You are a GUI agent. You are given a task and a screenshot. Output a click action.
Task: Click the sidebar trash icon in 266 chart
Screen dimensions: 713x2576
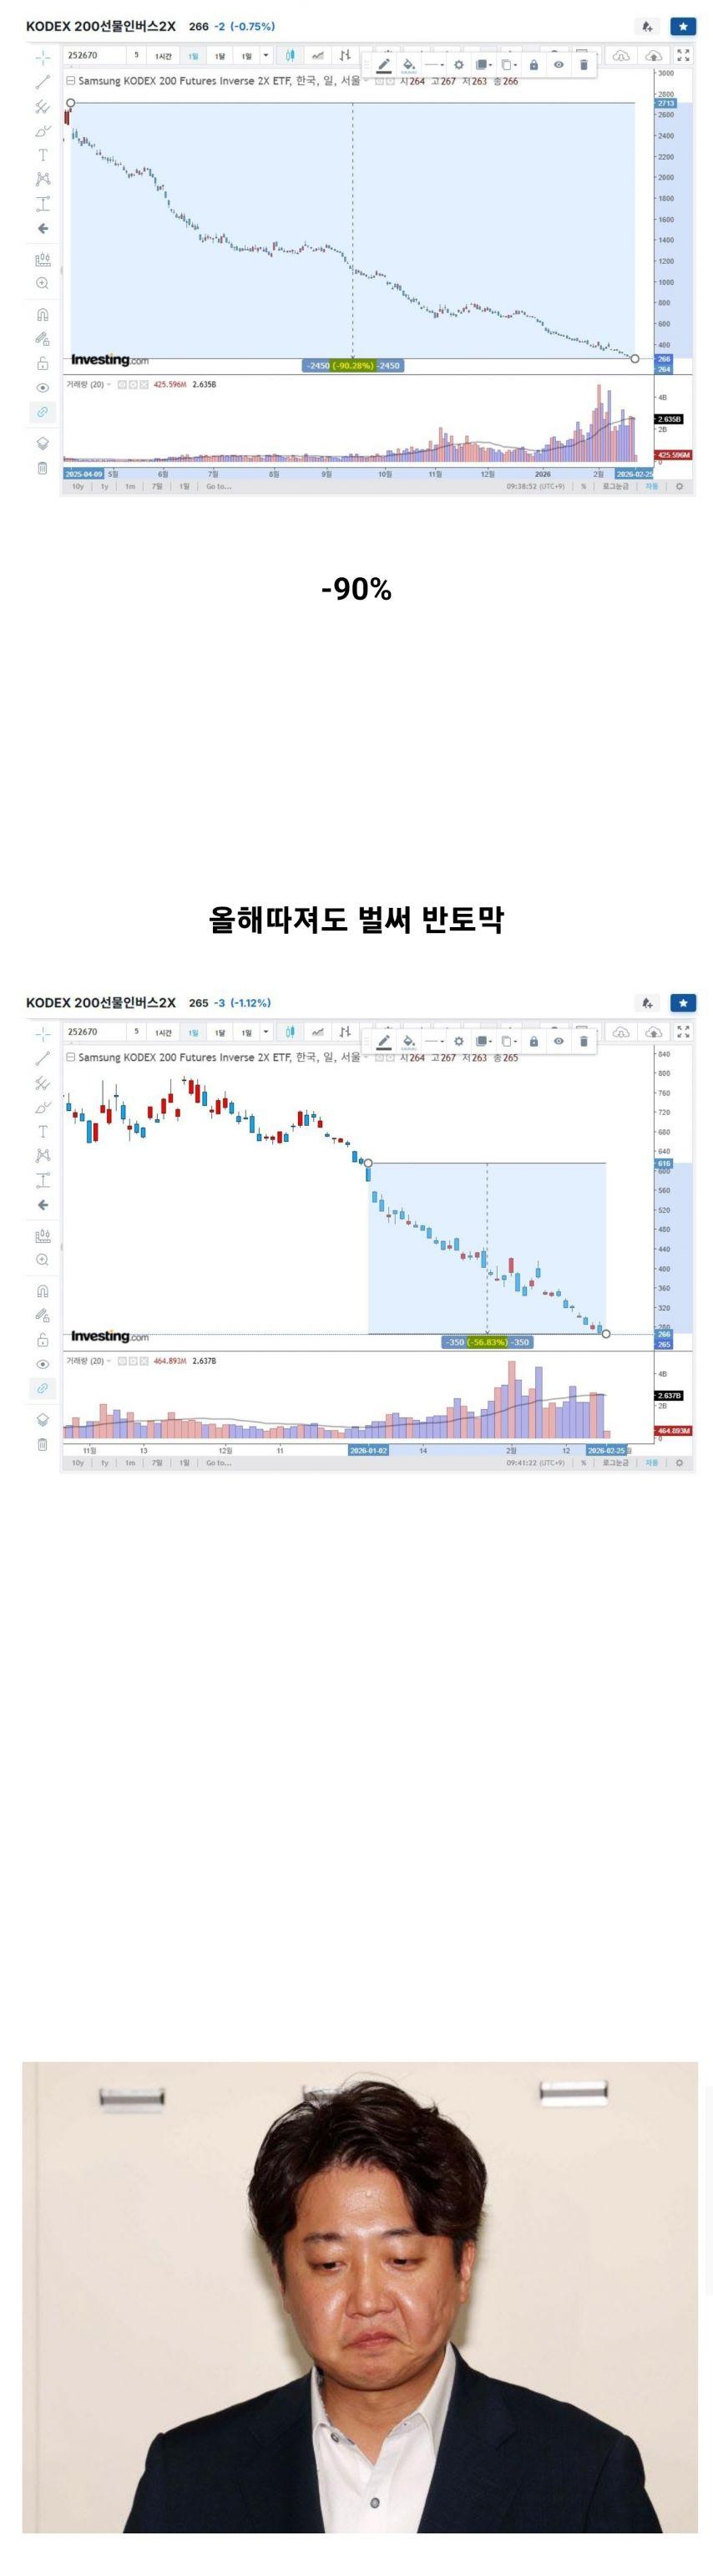42,467
